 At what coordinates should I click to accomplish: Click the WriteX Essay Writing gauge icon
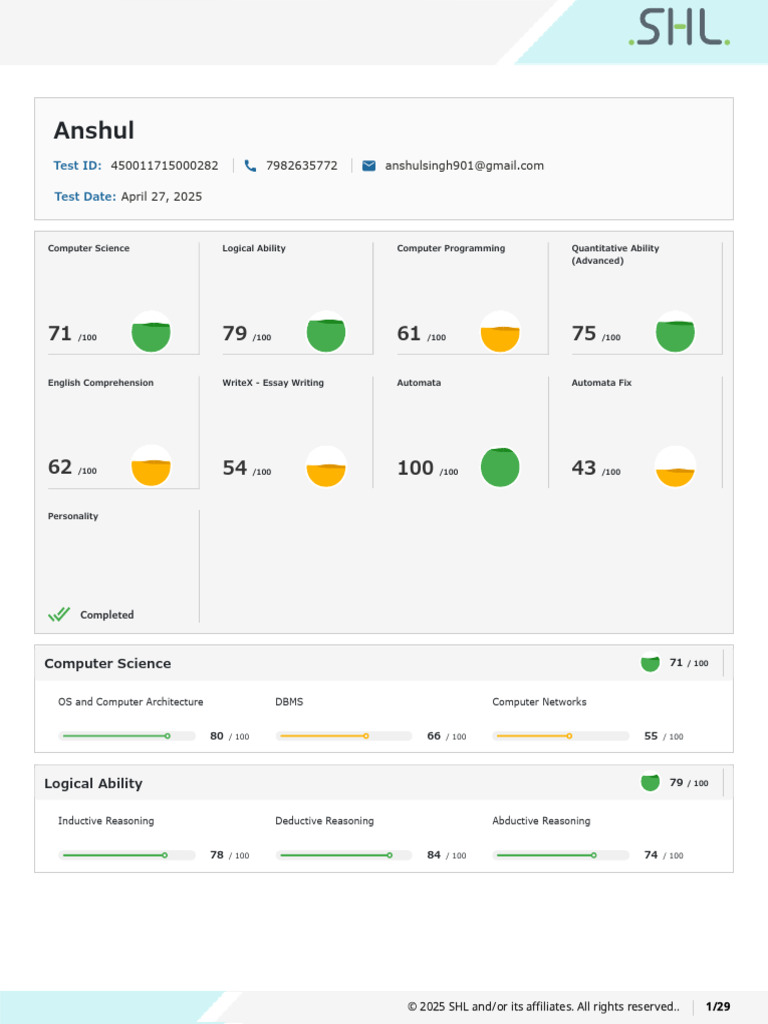point(326,467)
